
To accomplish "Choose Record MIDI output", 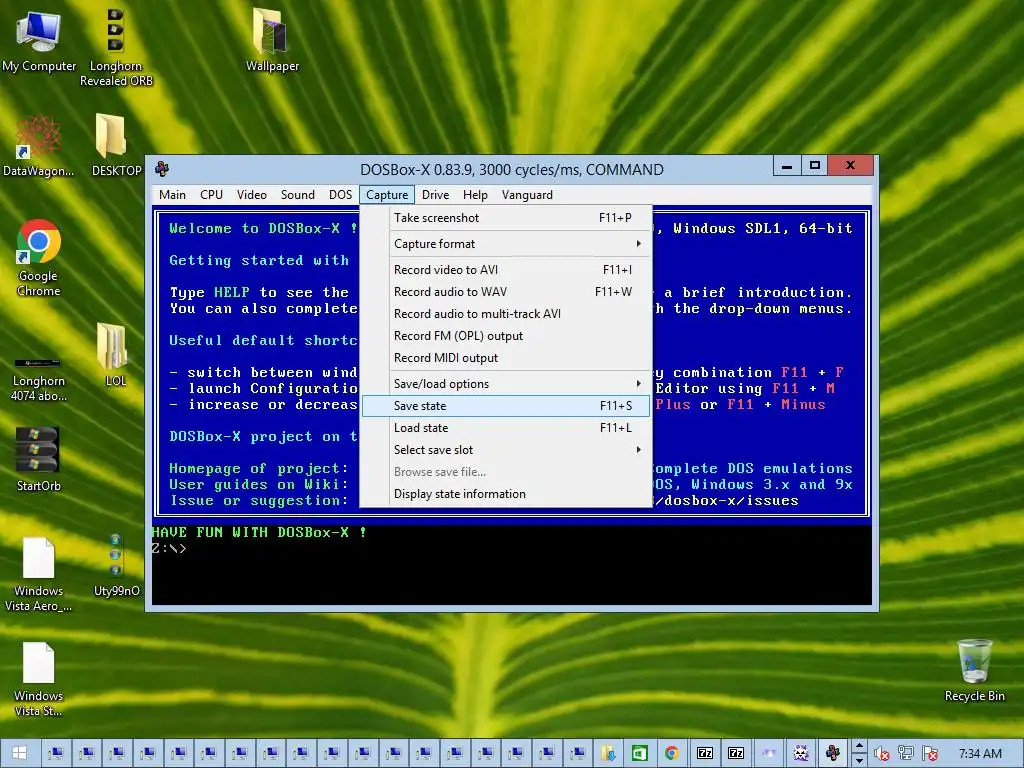I will pos(506,358).
